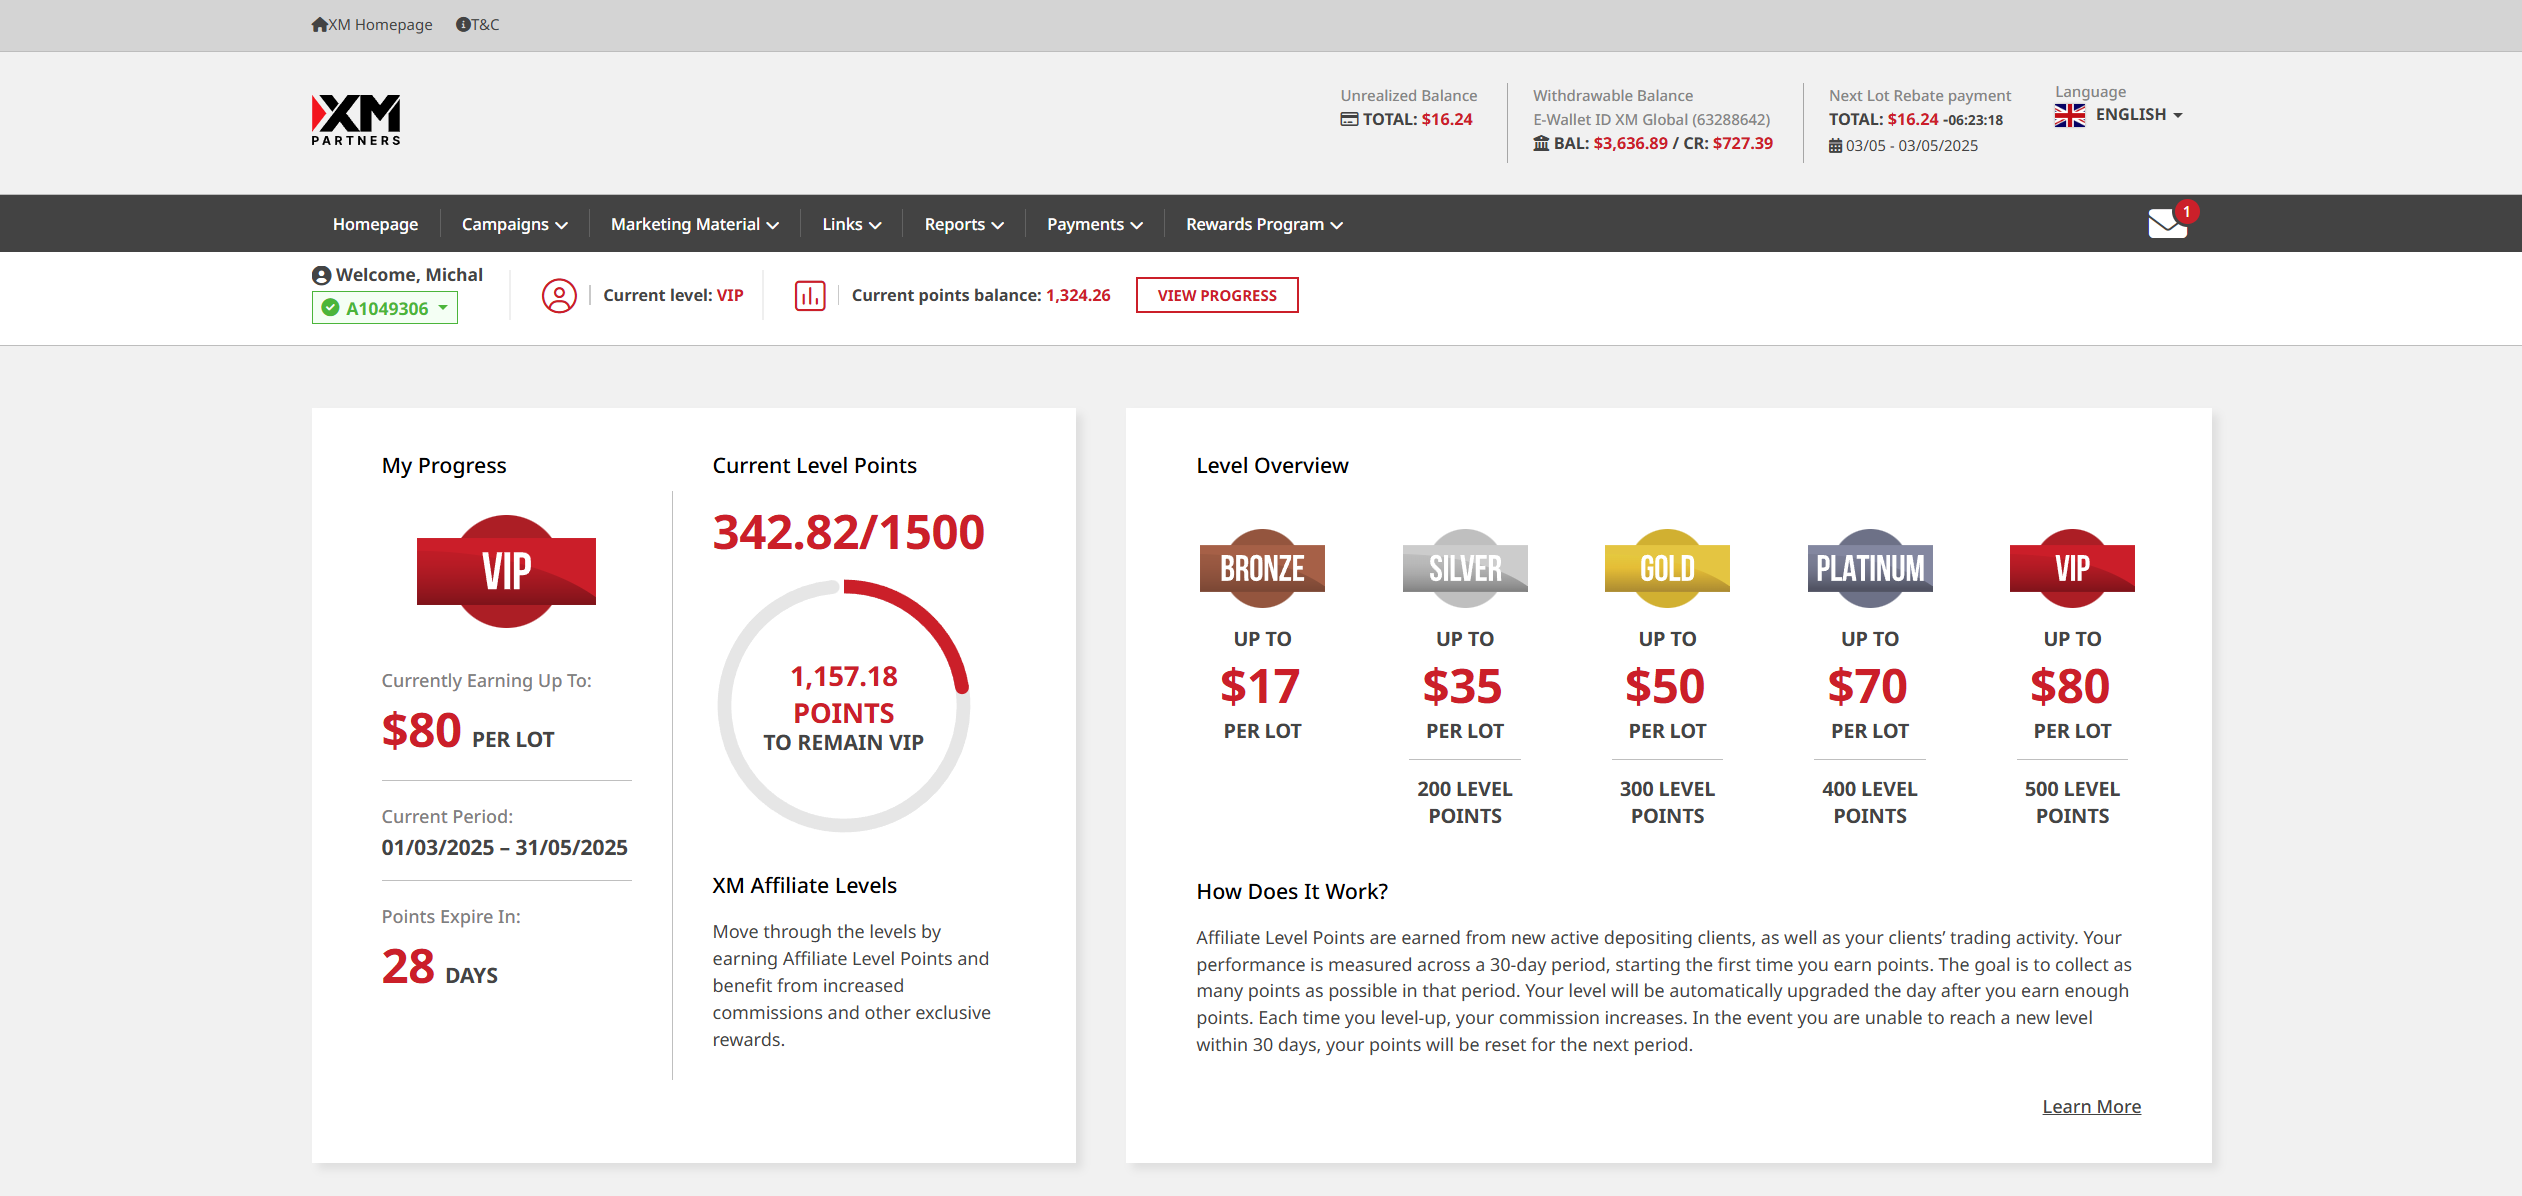
Task: Click the VIP badge in Level Overview
Action: coord(2072,568)
